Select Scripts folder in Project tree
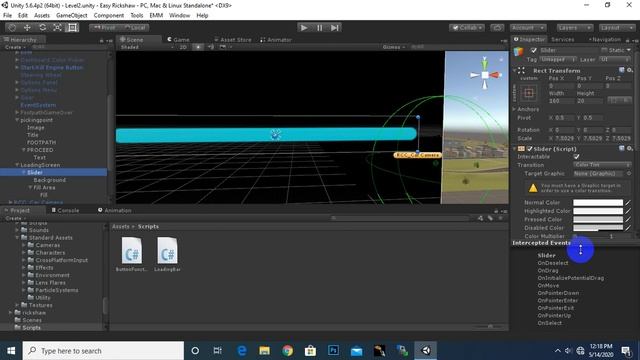Screen dimensions: 640x360 31,328
